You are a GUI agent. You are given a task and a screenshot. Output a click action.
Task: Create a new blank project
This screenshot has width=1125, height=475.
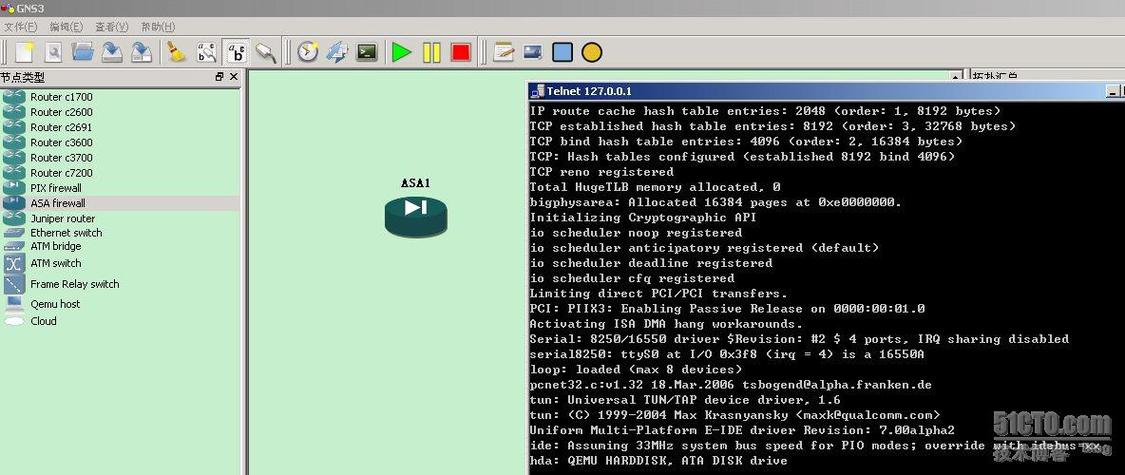pyautogui.click(x=25, y=52)
